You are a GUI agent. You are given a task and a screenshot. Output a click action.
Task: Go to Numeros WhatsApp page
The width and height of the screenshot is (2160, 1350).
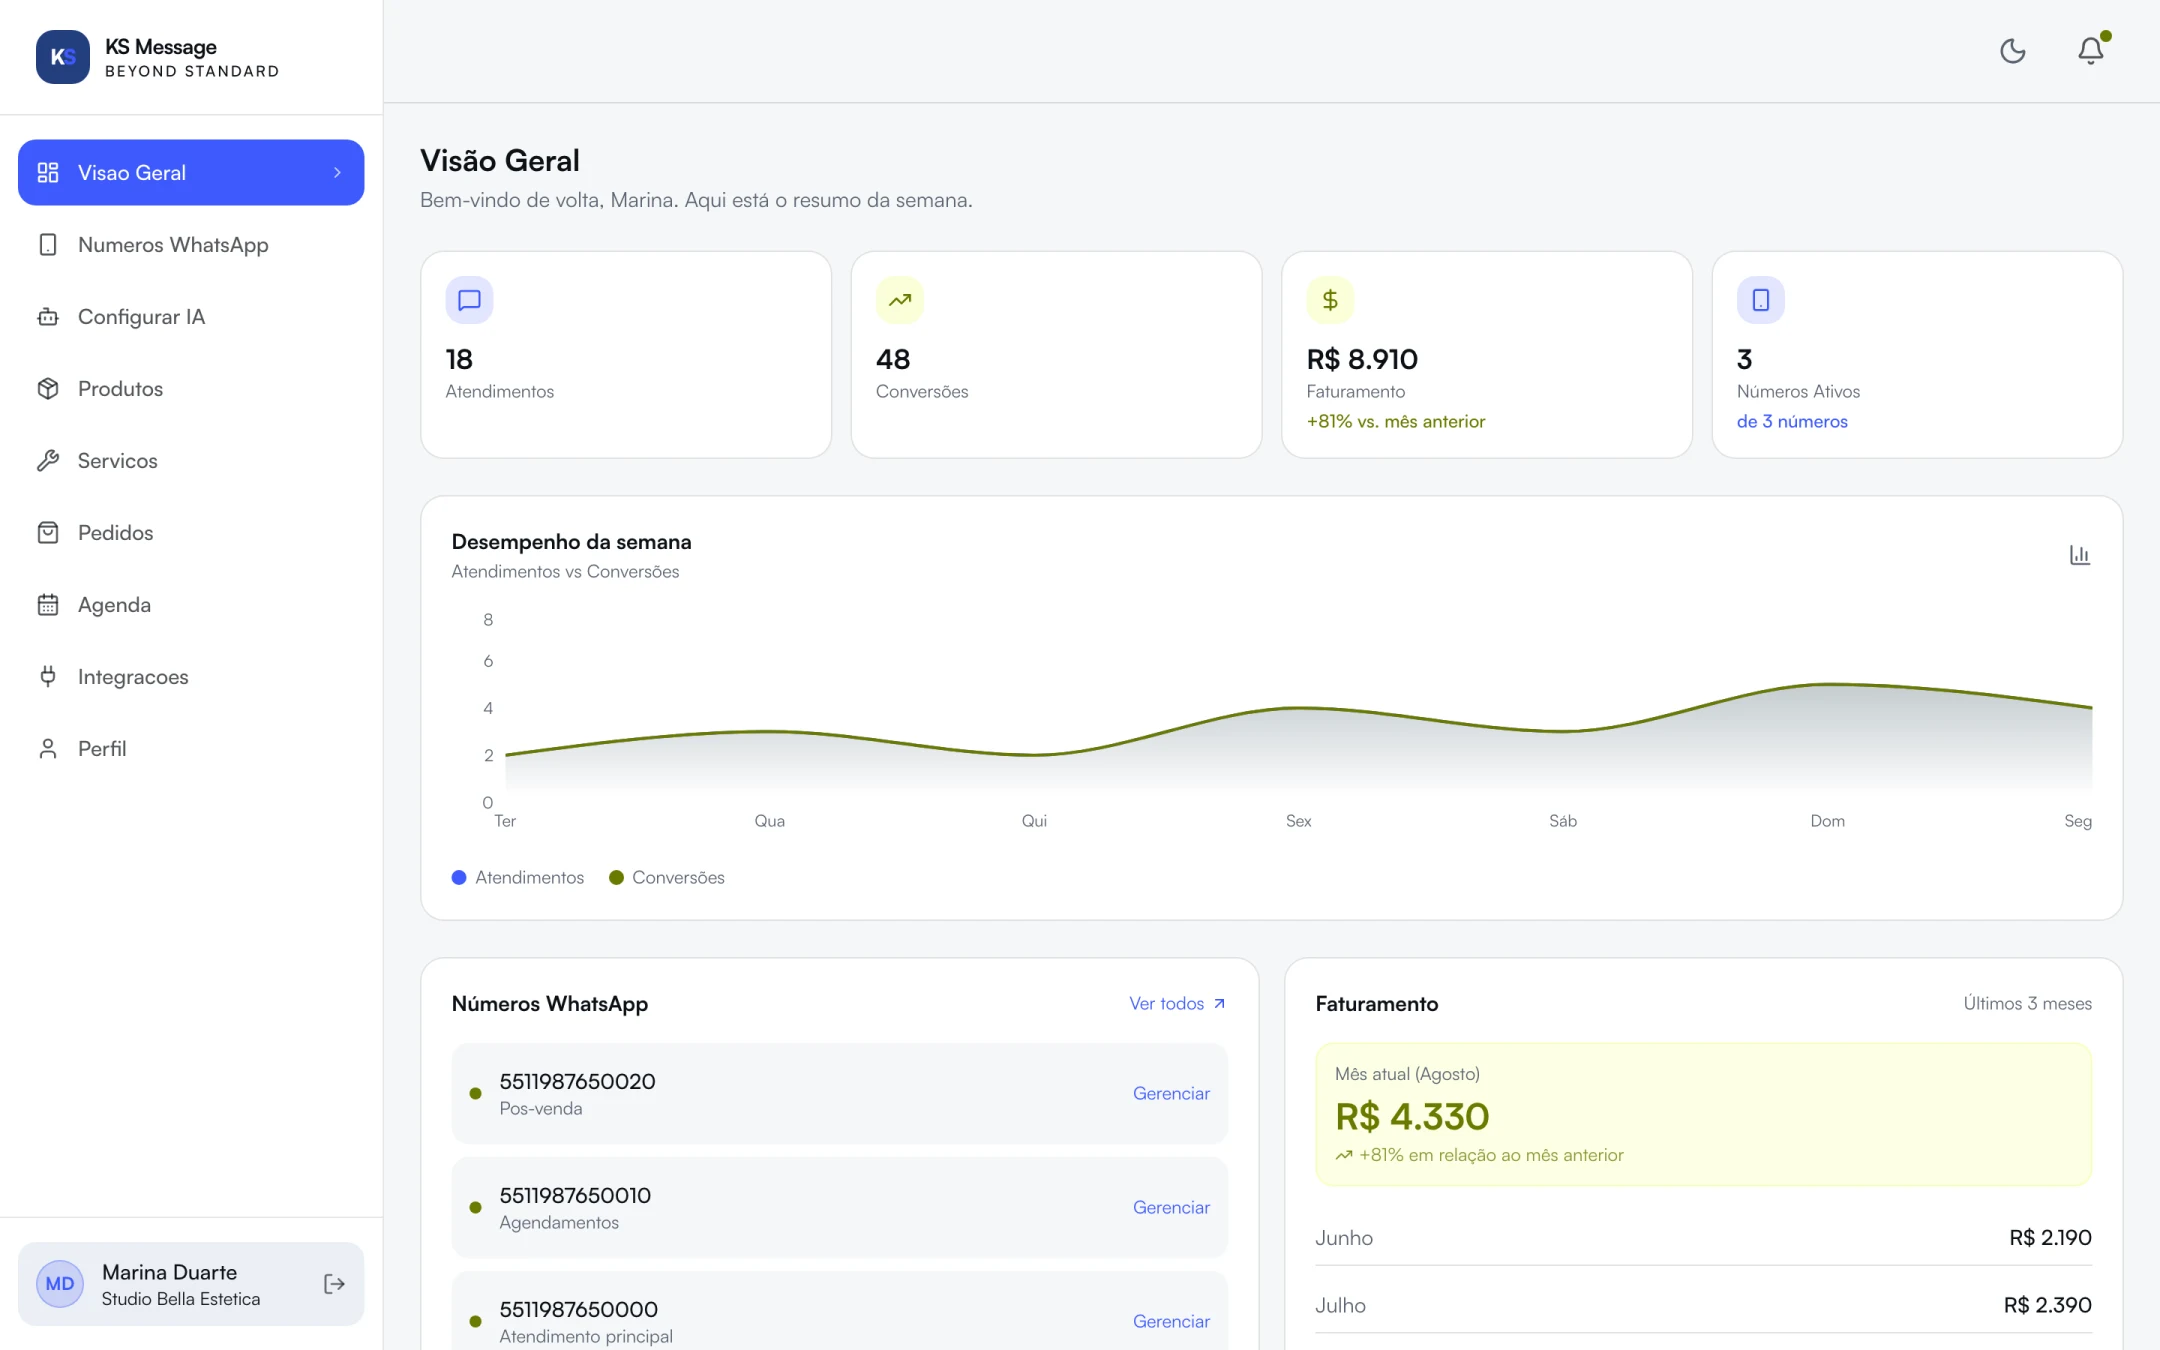(191, 244)
